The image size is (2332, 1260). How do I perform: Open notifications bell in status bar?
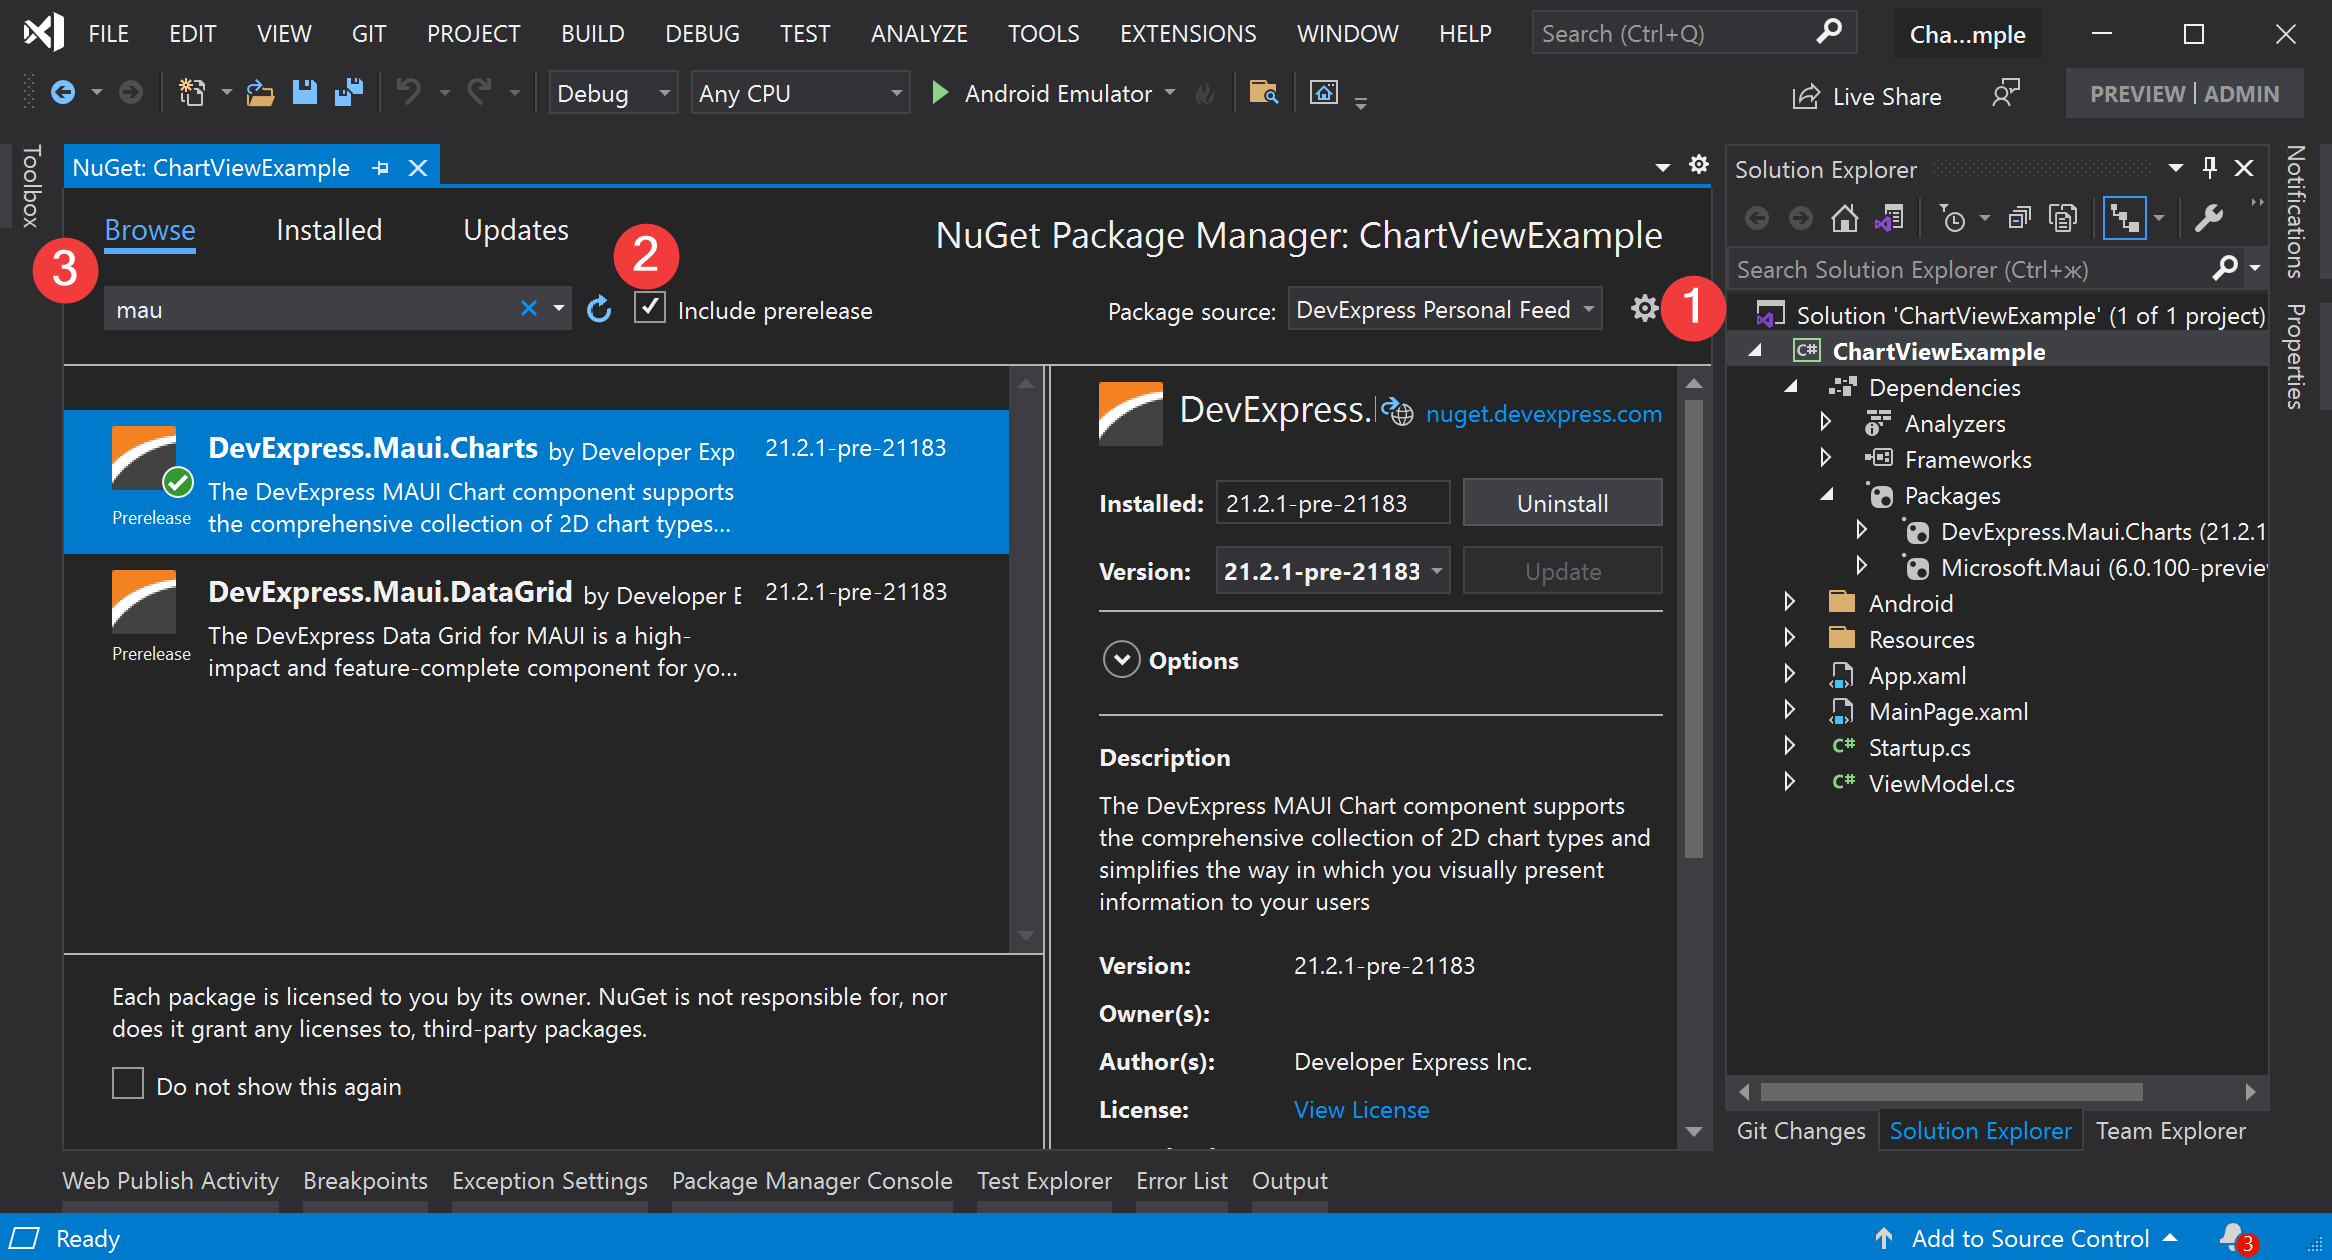point(2232,1238)
